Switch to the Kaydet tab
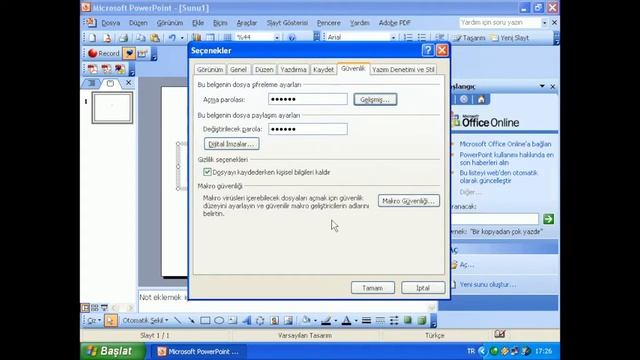This screenshot has width=640, height=360. [323, 70]
